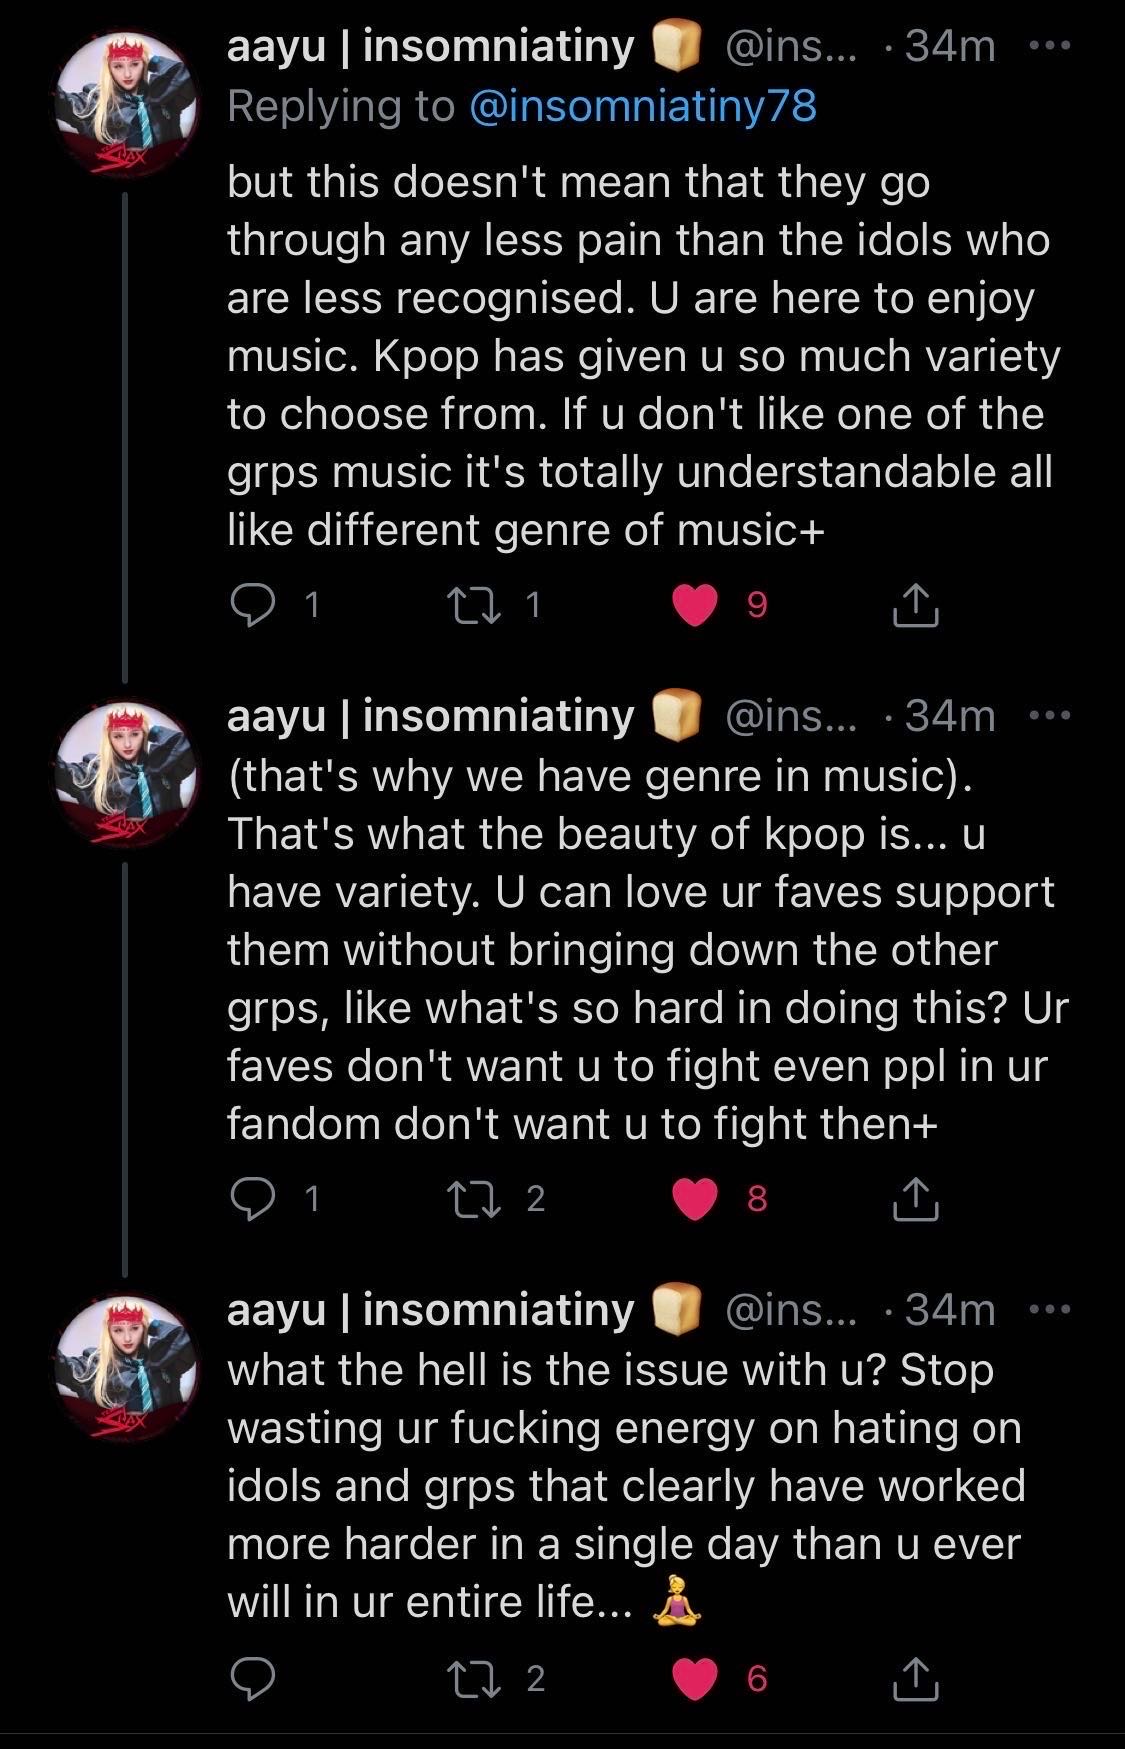The height and width of the screenshot is (1749, 1125).
Task: Unlike the second tweet with 8 likes
Action: 696,1198
